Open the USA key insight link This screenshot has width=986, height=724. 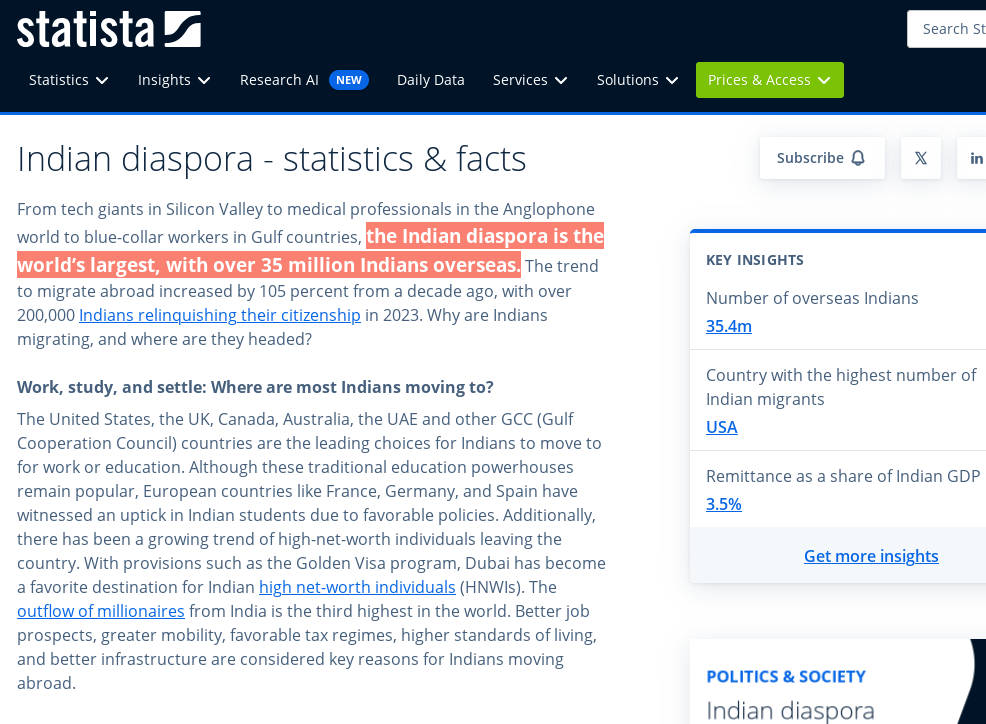pos(721,427)
